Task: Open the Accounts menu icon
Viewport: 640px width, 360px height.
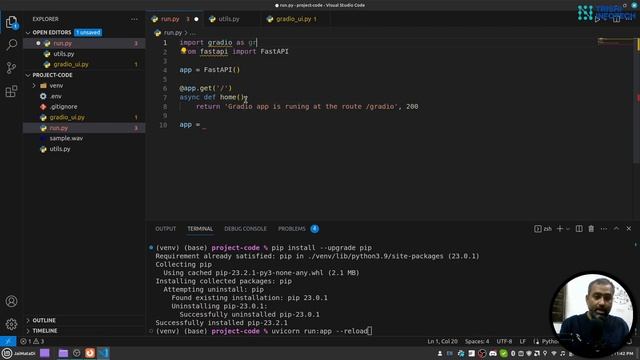Action: pos(11,301)
